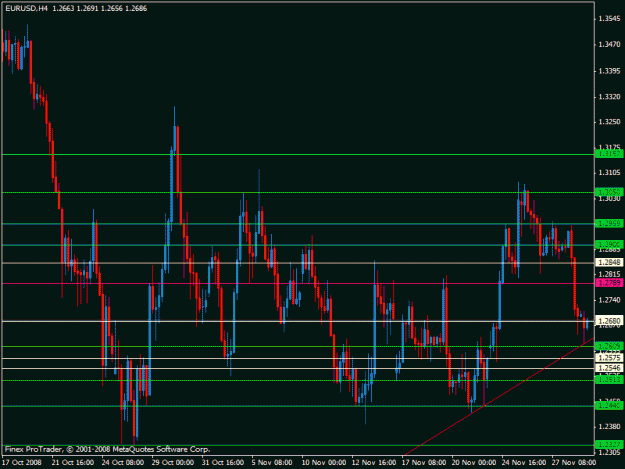This screenshot has width=625, height=469.
Task: Click the 10 Nov 00:00 time label
Action: tap(324, 463)
